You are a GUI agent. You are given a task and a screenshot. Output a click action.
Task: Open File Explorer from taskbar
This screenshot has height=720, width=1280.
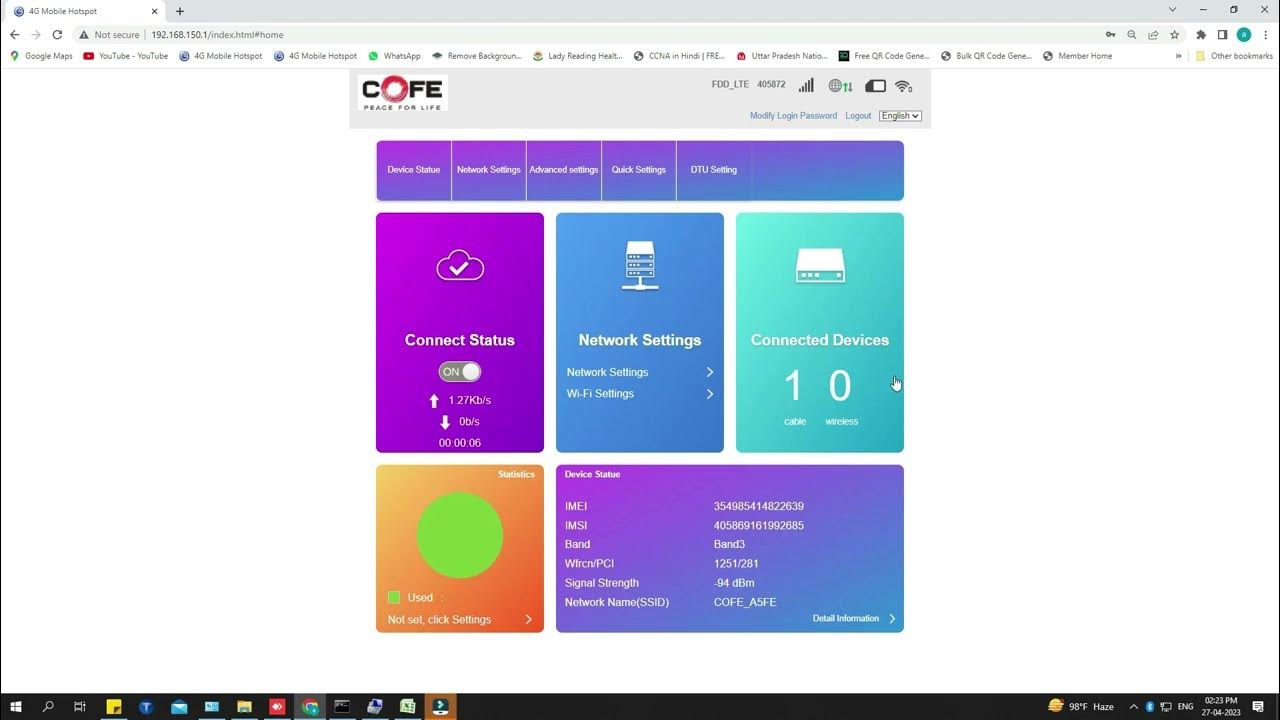click(244, 706)
